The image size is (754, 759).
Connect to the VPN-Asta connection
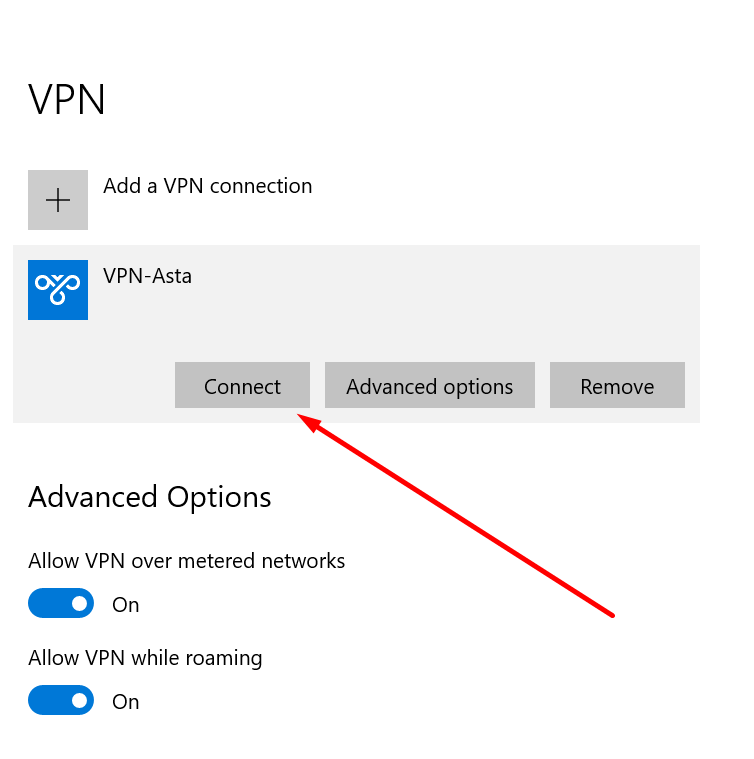[x=242, y=386]
